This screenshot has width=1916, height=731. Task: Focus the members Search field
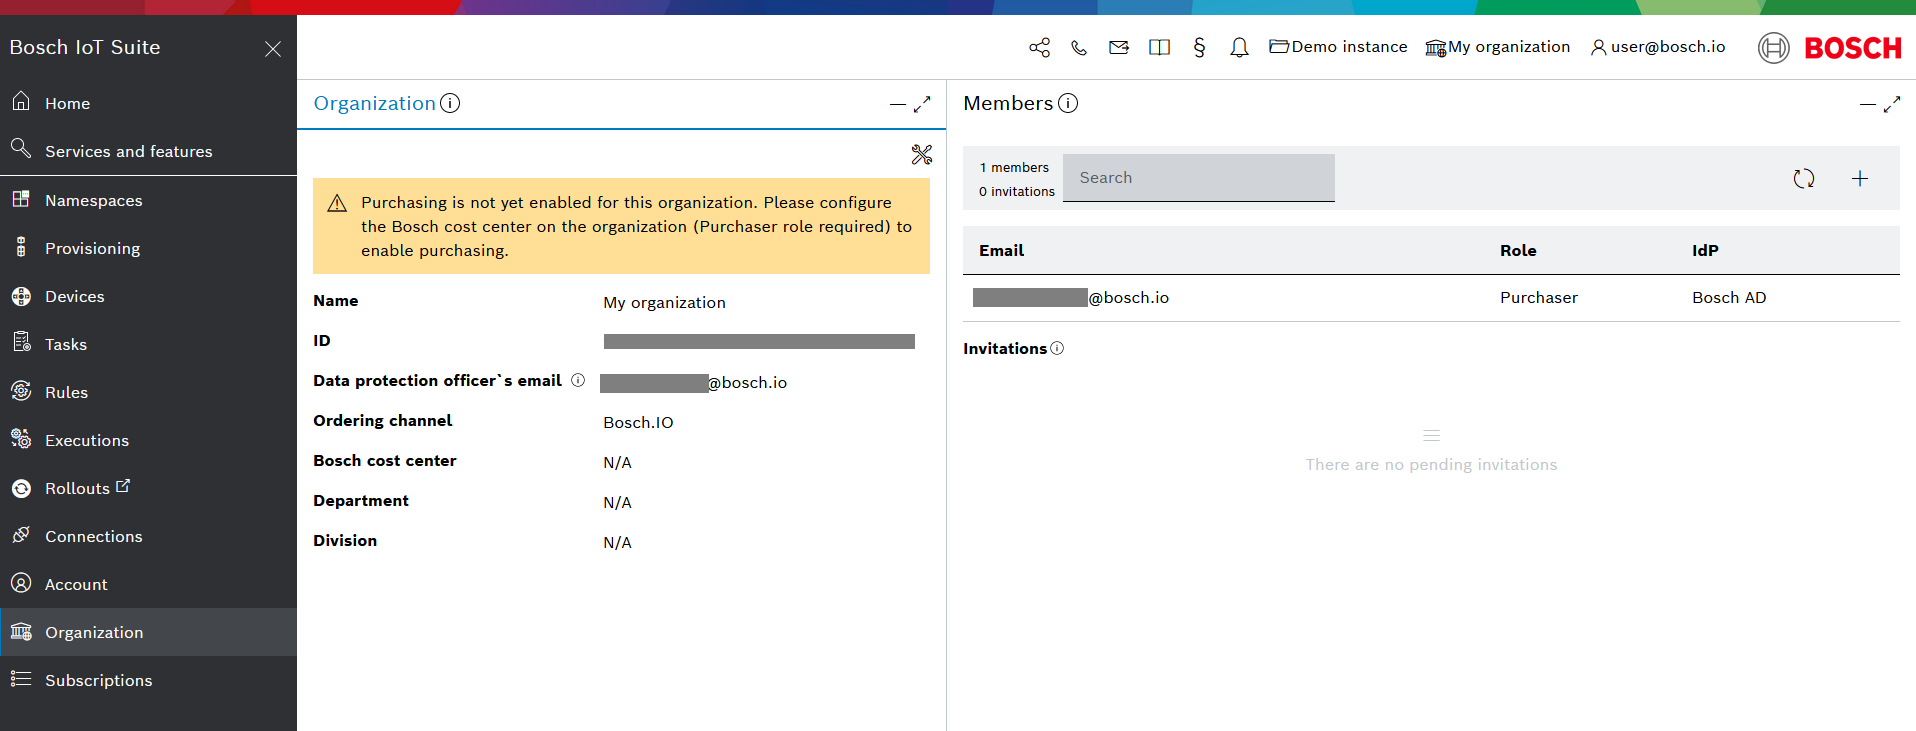(1199, 178)
